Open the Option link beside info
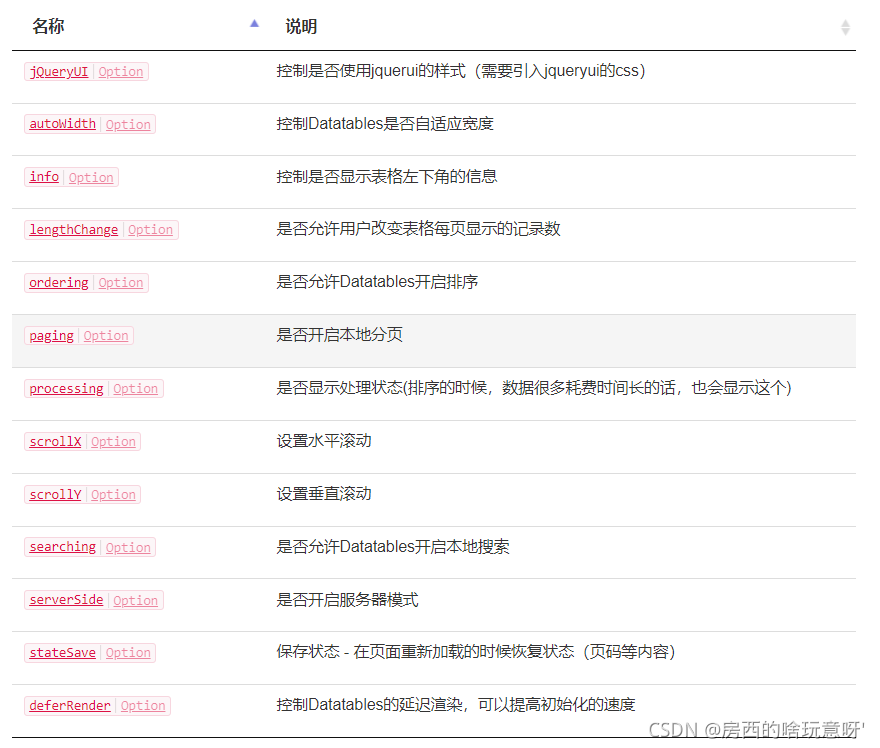The height and width of the screenshot is (748, 880). (91, 177)
